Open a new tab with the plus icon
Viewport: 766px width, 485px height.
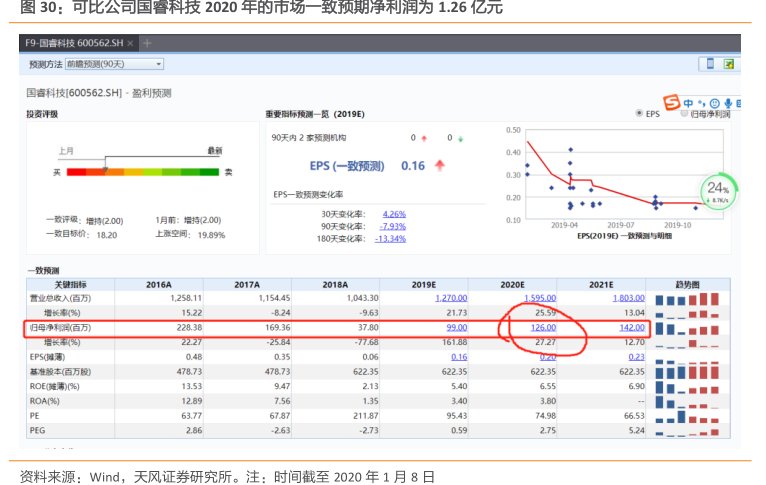pos(147,43)
